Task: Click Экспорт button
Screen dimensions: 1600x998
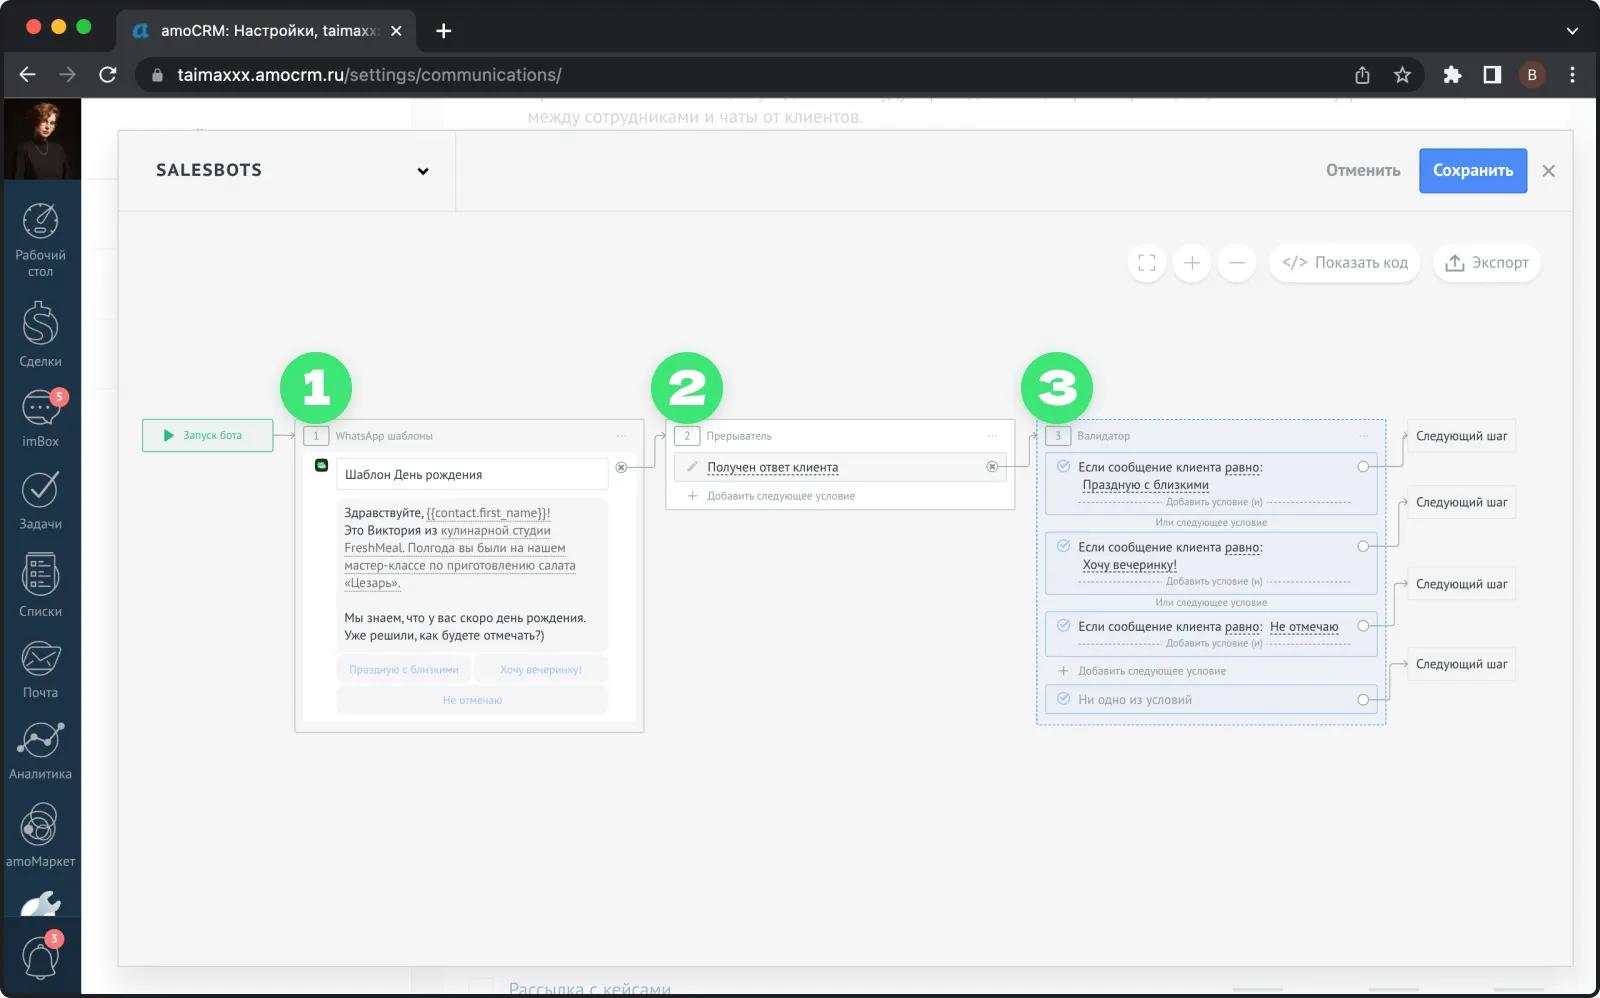Action: [x=1487, y=263]
